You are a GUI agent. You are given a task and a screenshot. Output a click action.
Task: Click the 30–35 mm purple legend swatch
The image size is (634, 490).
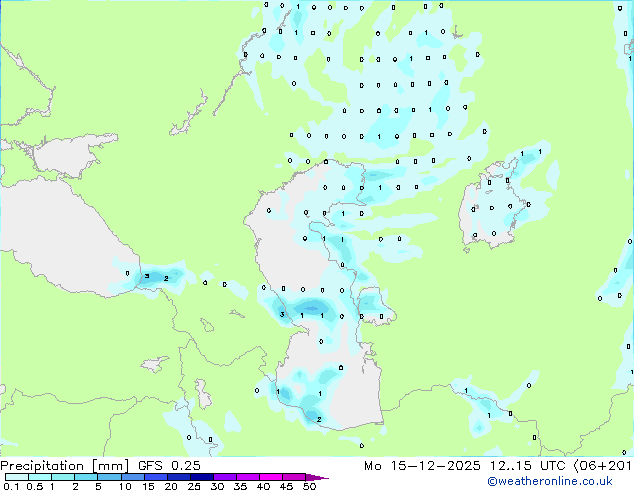coord(225,477)
